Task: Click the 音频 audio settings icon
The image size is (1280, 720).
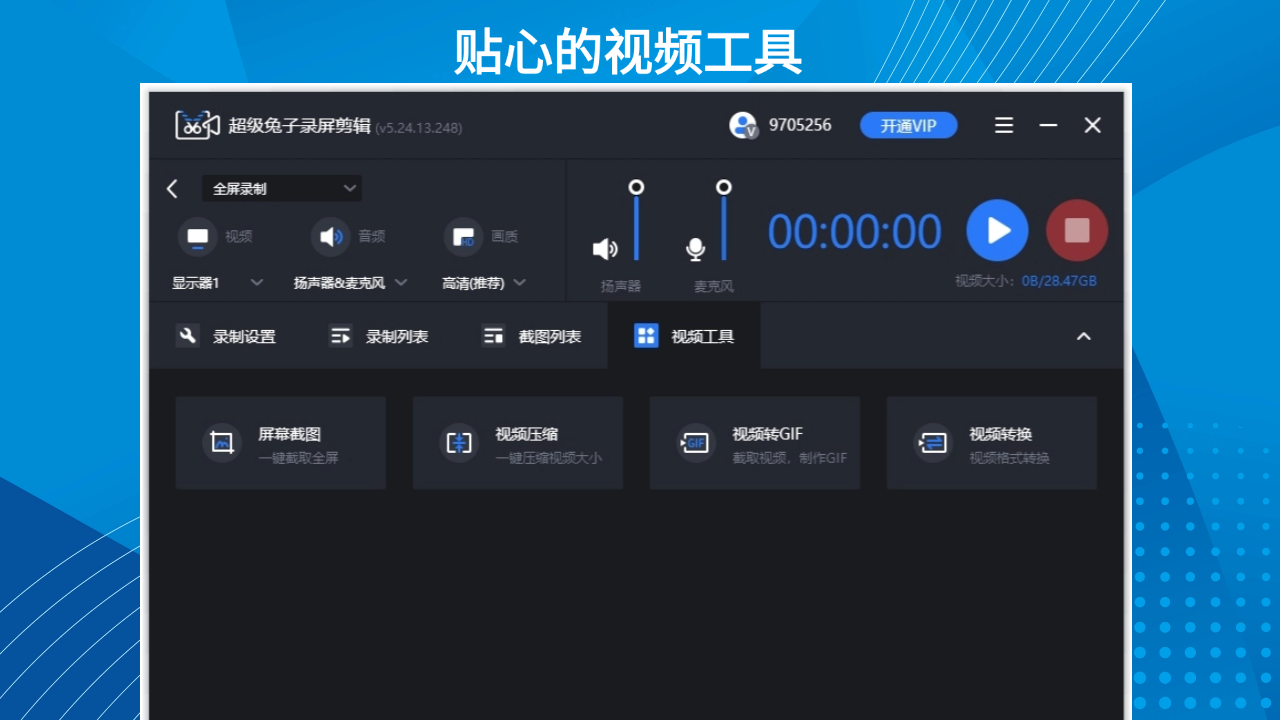Action: pos(329,236)
